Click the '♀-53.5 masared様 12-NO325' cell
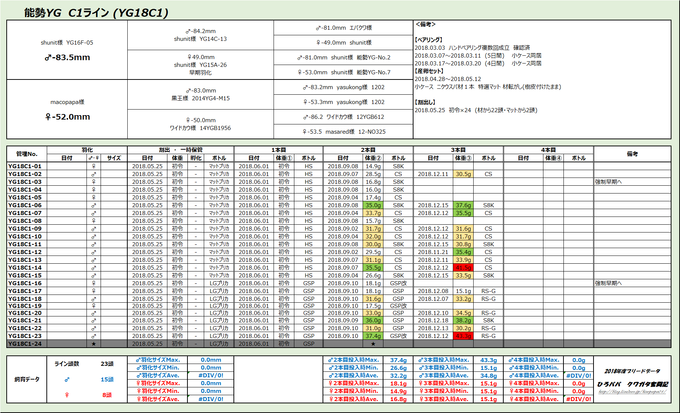Screen dimensions: 680x413 (x=343, y=131)
